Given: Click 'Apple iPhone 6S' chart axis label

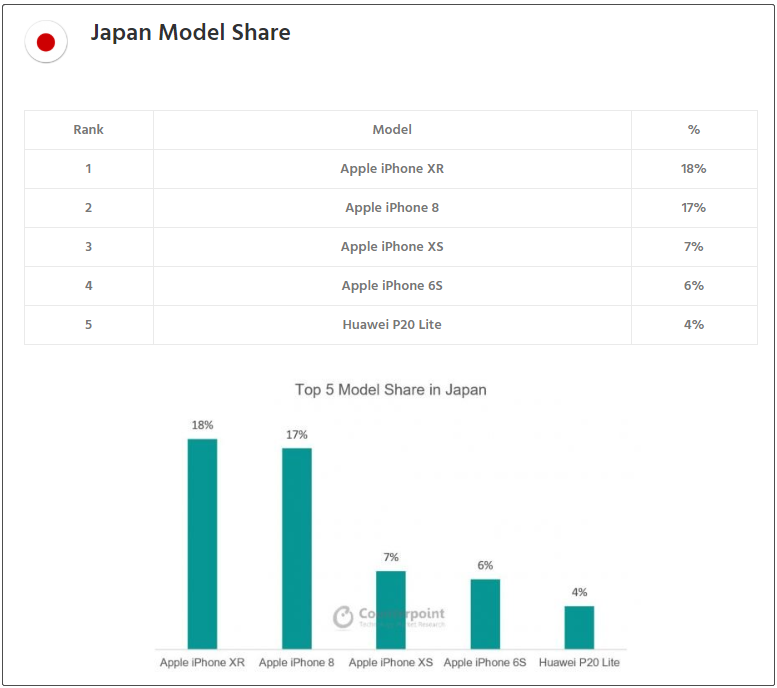Looking at the screenshot, I should click(x=485, y=663).
